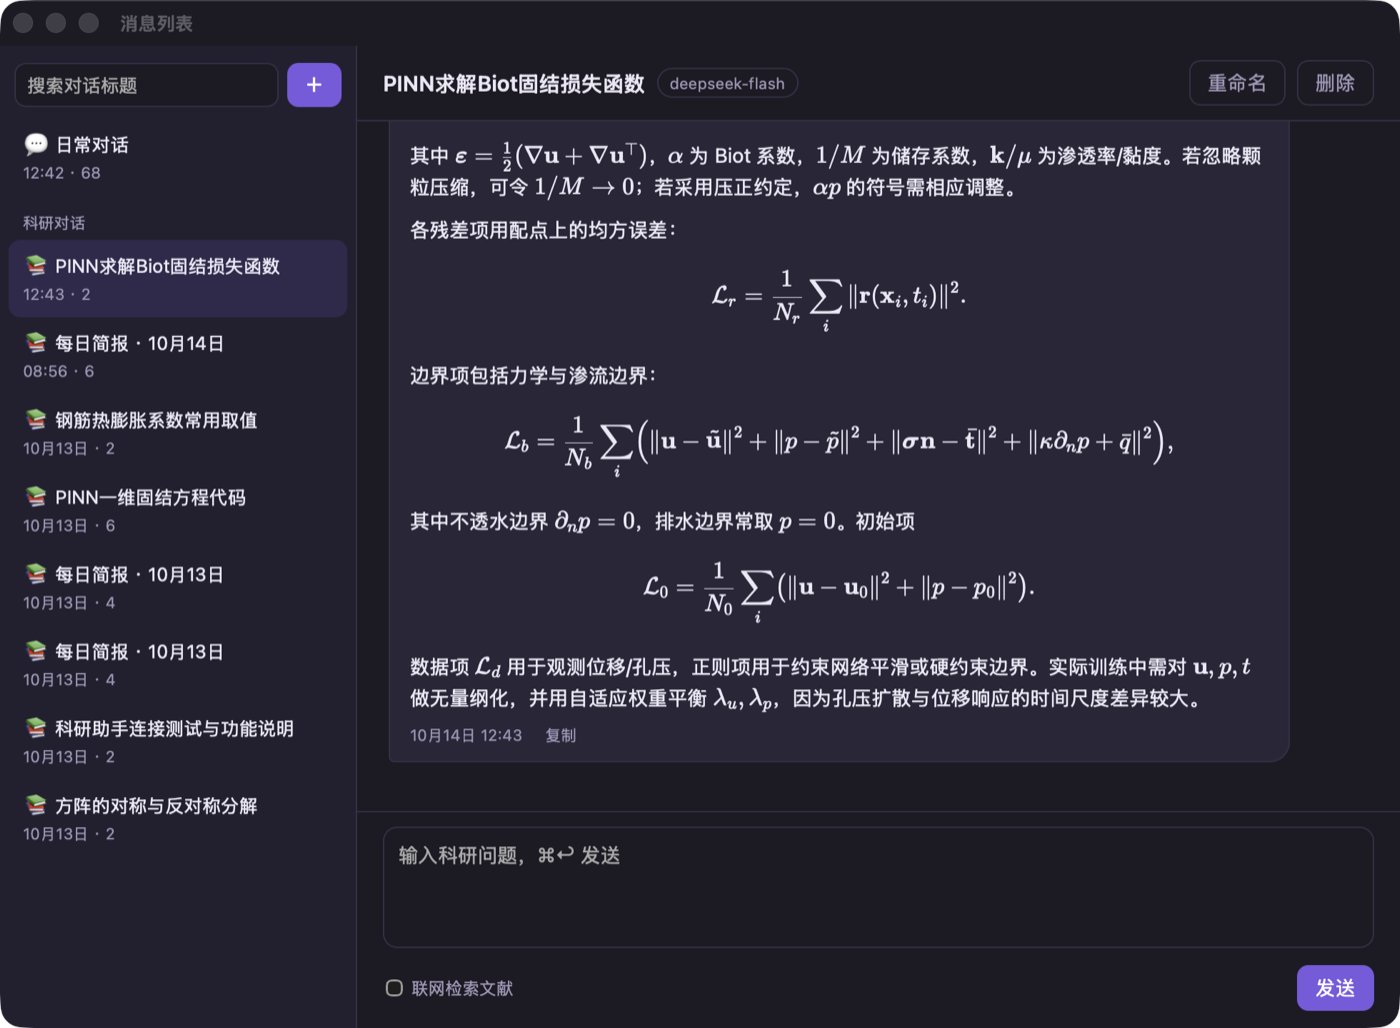Click the 发送 button

click(1335, 988)
